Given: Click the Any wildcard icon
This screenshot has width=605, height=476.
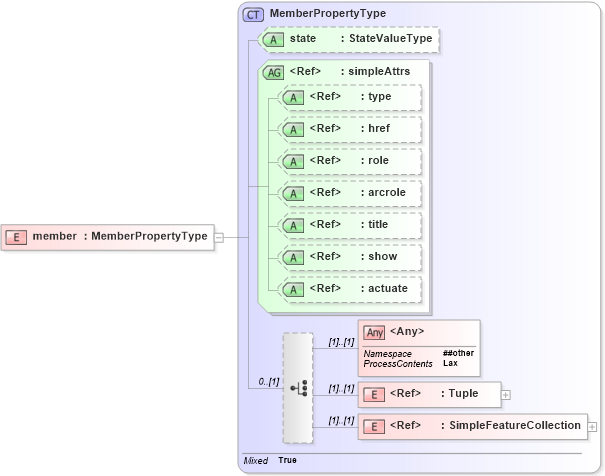Looking at the screenshot, I should pyautogui.click(x=374, y=333).
